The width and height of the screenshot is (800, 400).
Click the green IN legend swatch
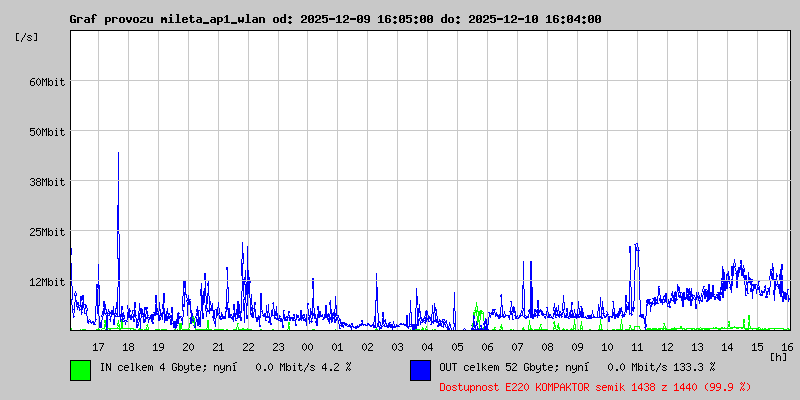coord(80,369)
